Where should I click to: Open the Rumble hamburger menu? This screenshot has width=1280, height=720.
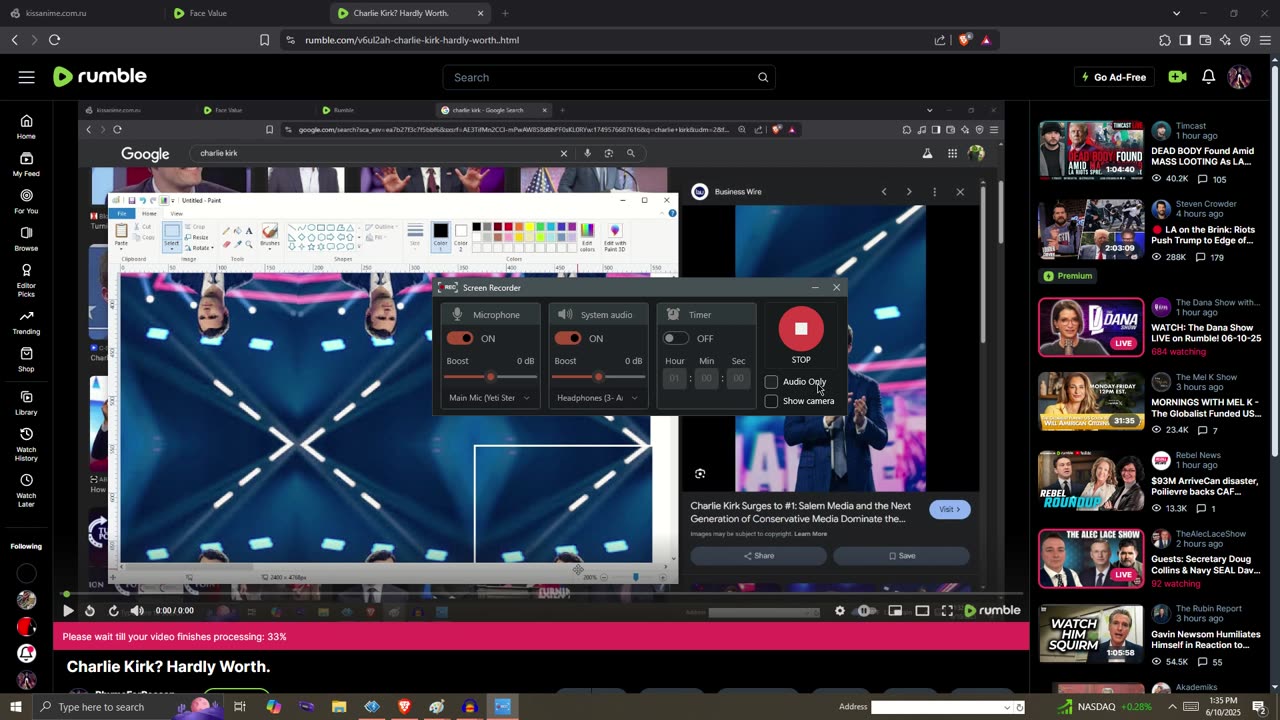point(26,77)
